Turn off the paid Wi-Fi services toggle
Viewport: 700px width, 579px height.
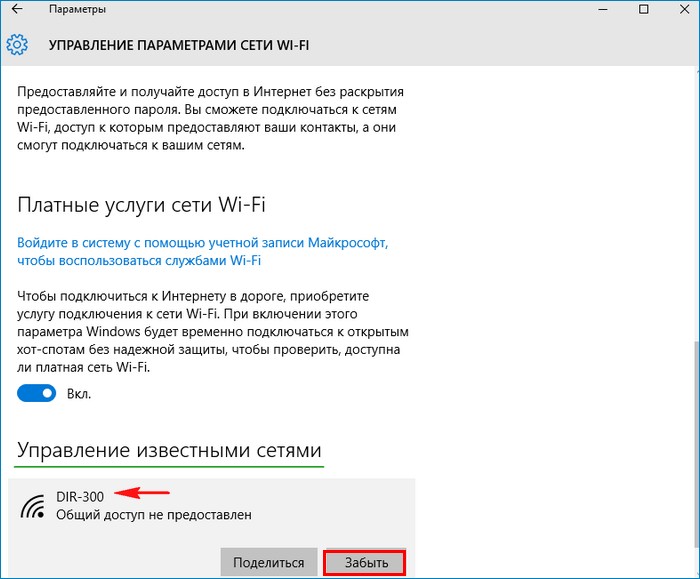[37, 393]
